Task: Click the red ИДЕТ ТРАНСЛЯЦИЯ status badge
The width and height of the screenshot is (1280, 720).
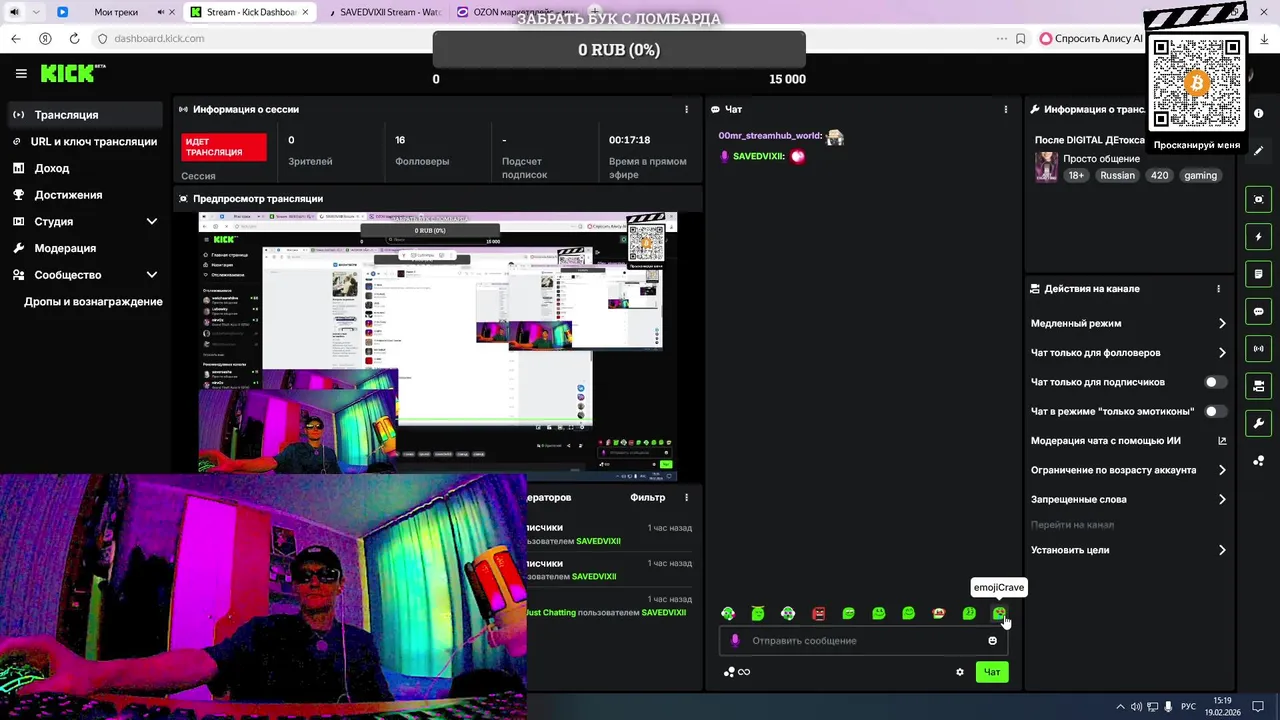Action: point(224,147)
